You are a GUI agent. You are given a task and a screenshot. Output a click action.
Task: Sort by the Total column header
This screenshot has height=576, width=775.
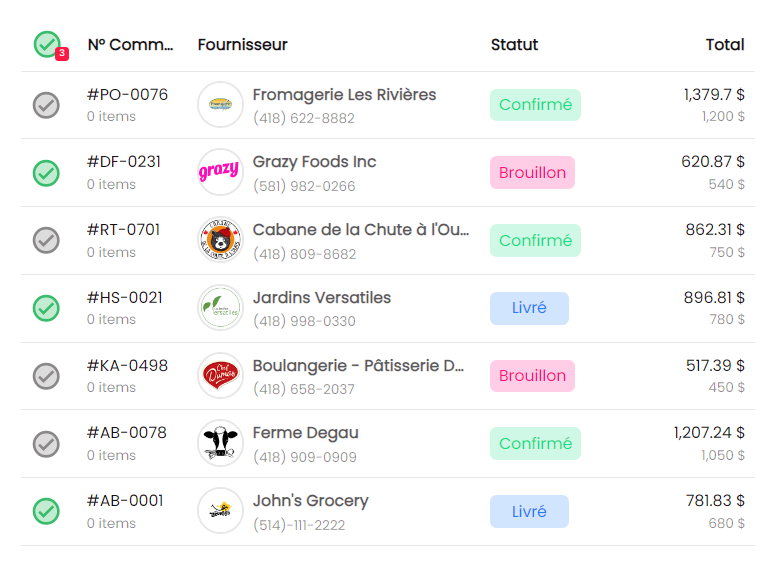pyautogui.click(x=724, y=45)
